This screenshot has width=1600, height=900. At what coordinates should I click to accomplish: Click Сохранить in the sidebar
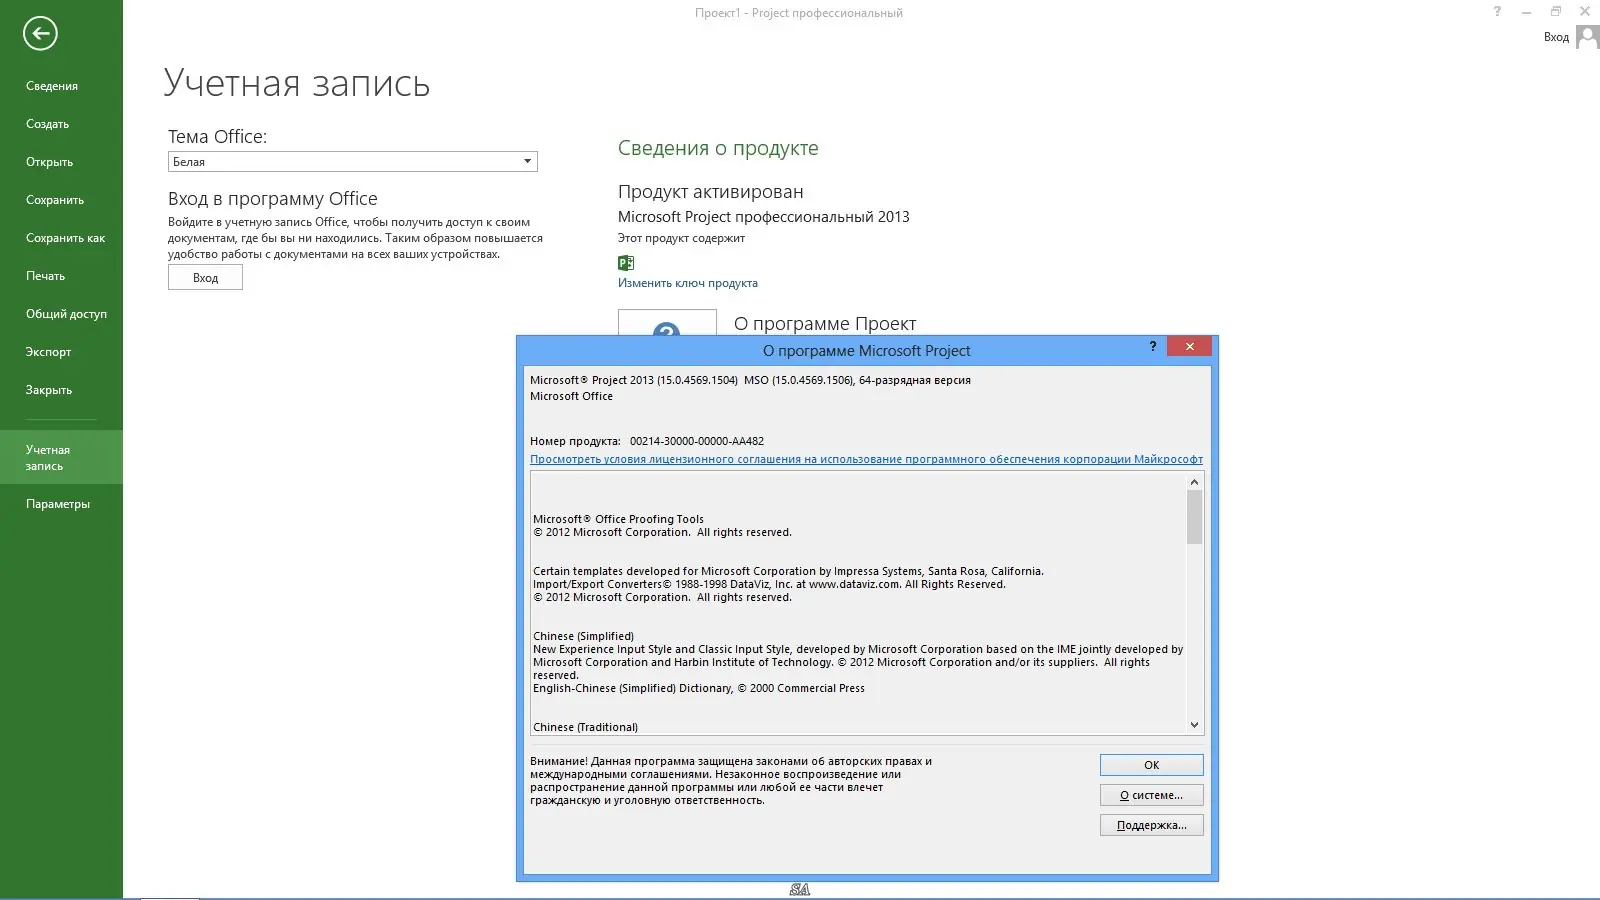tap(55, 200)
